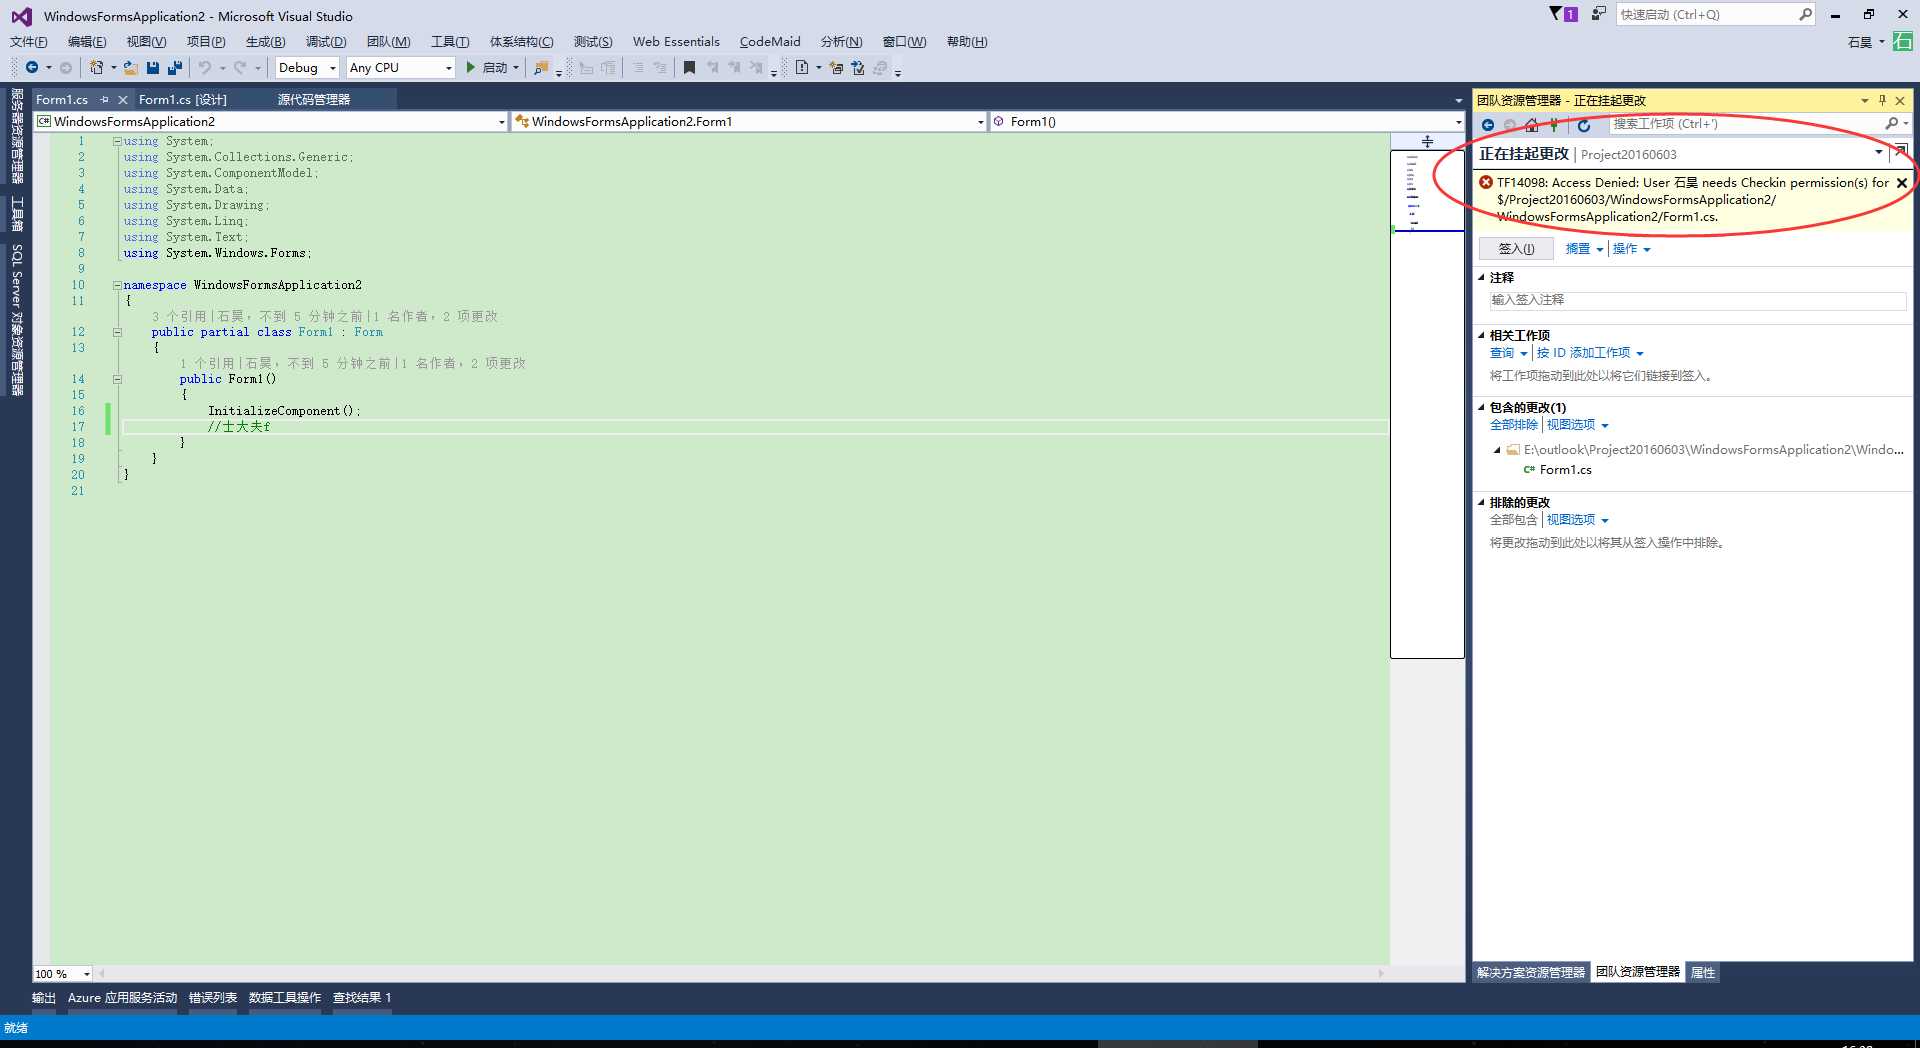This screenshot has height=1048, width=1920.
Task: Collapse the 排除的更改 section
Action: [x=1482, y=503]
